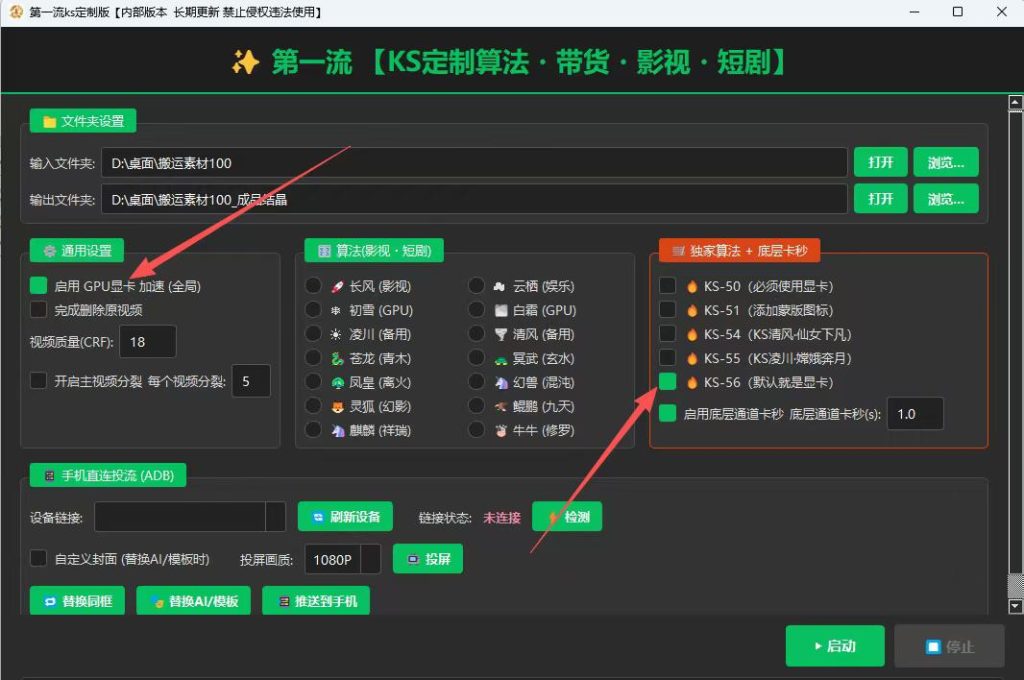This screenshot has width=1024, height=680.
Task: Click the turtle icon beside 冥武 (玄水)
Action: (500, 359)
